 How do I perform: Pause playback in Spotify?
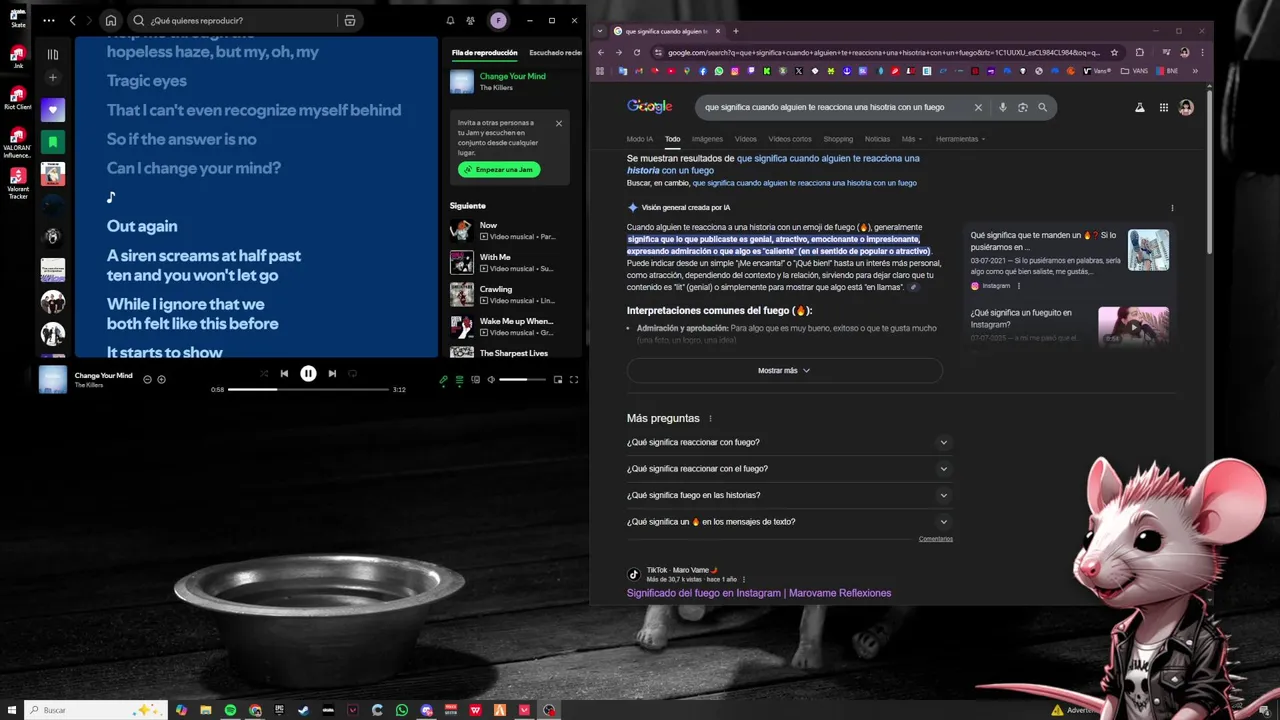coord(308,373)
